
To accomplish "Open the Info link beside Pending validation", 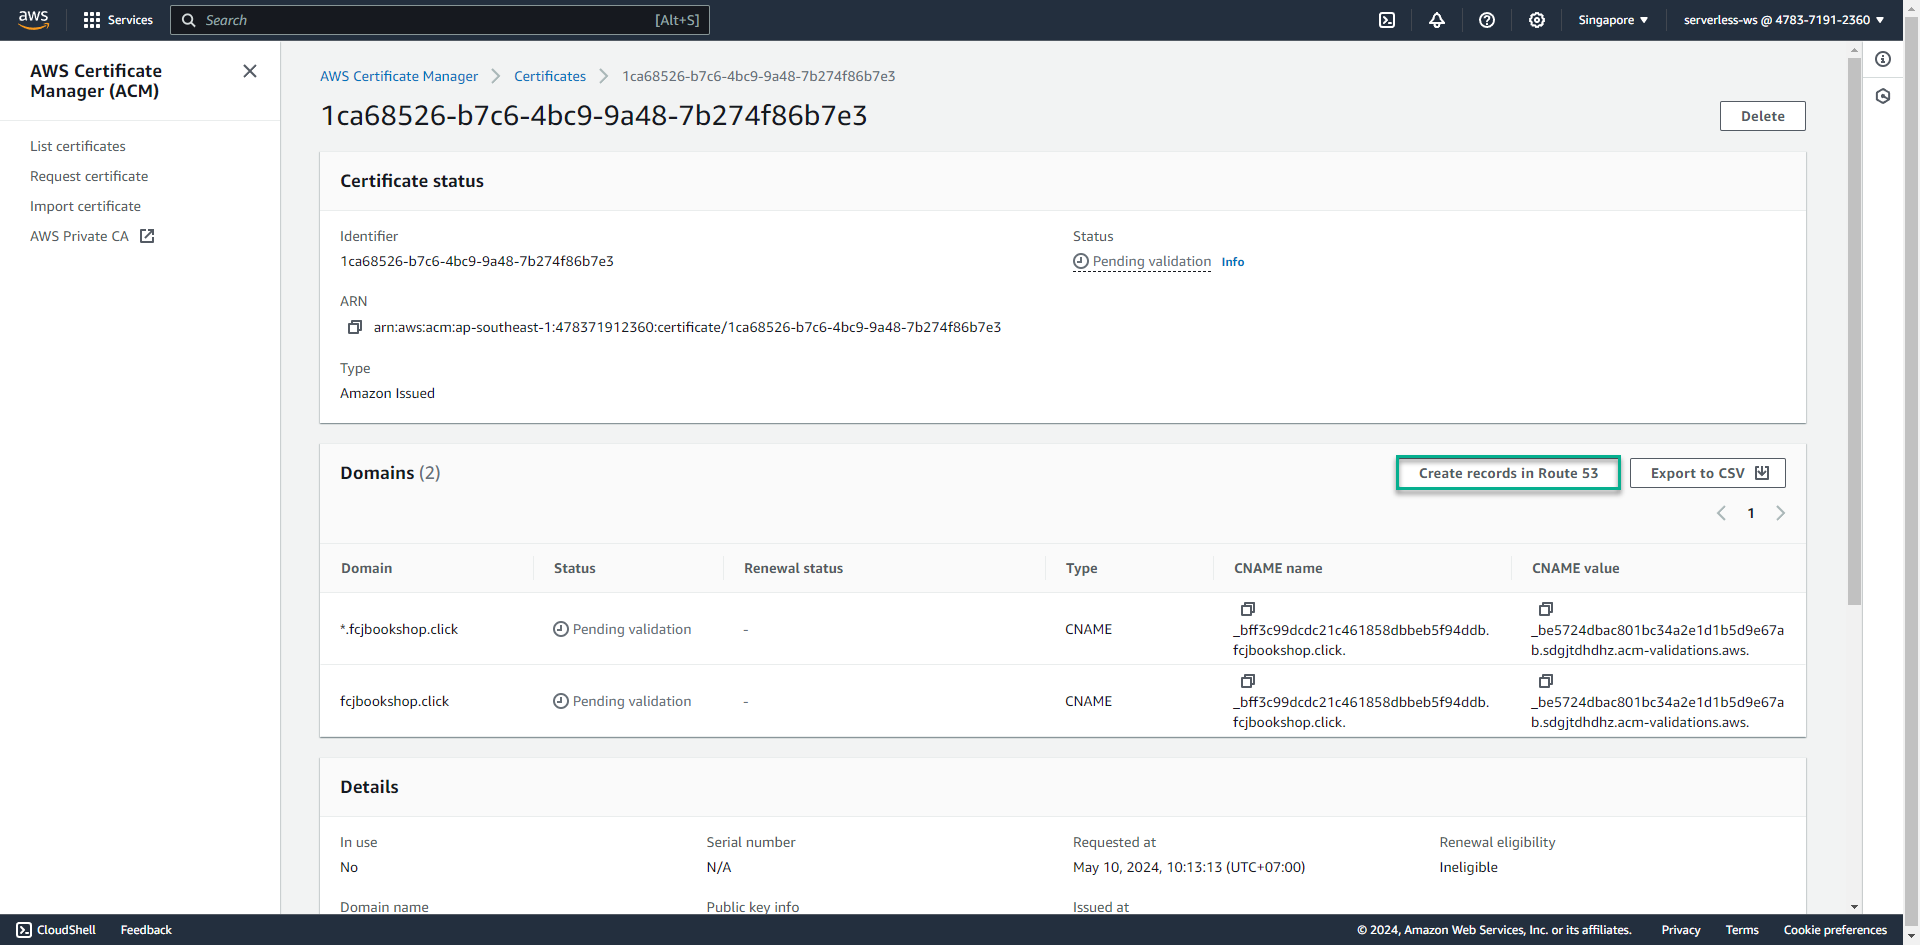I will (x=1233, y=262).
